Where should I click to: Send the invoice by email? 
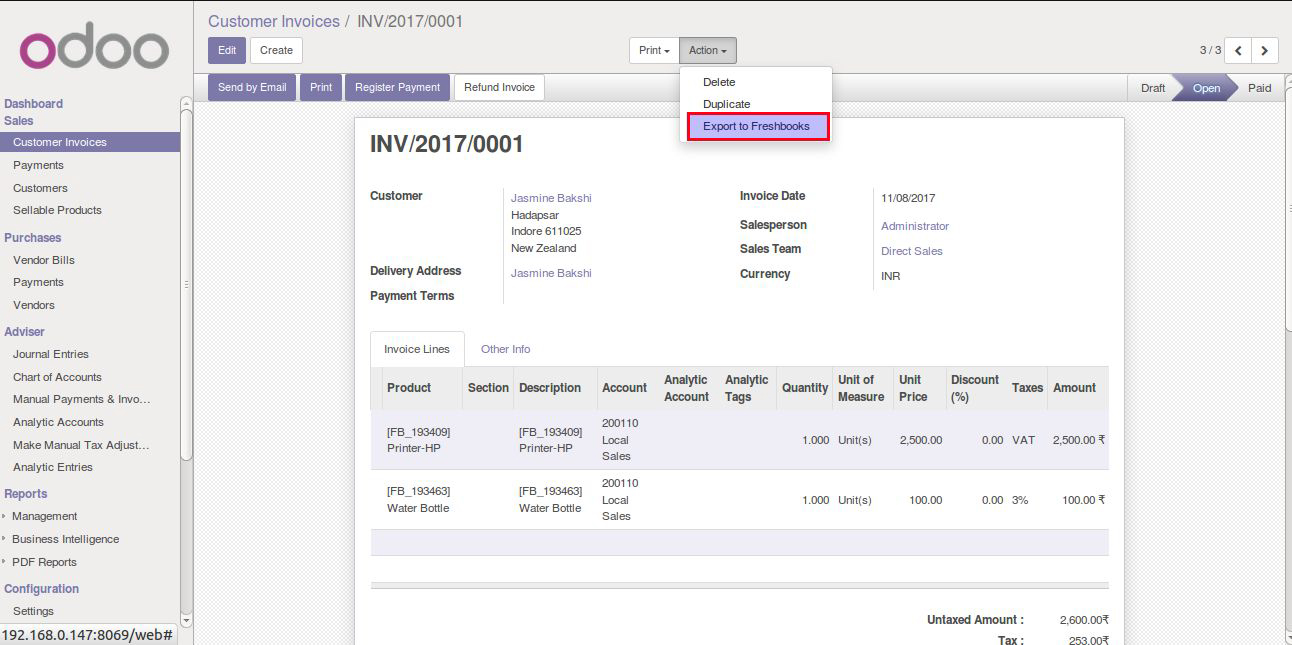pos(252,87)
